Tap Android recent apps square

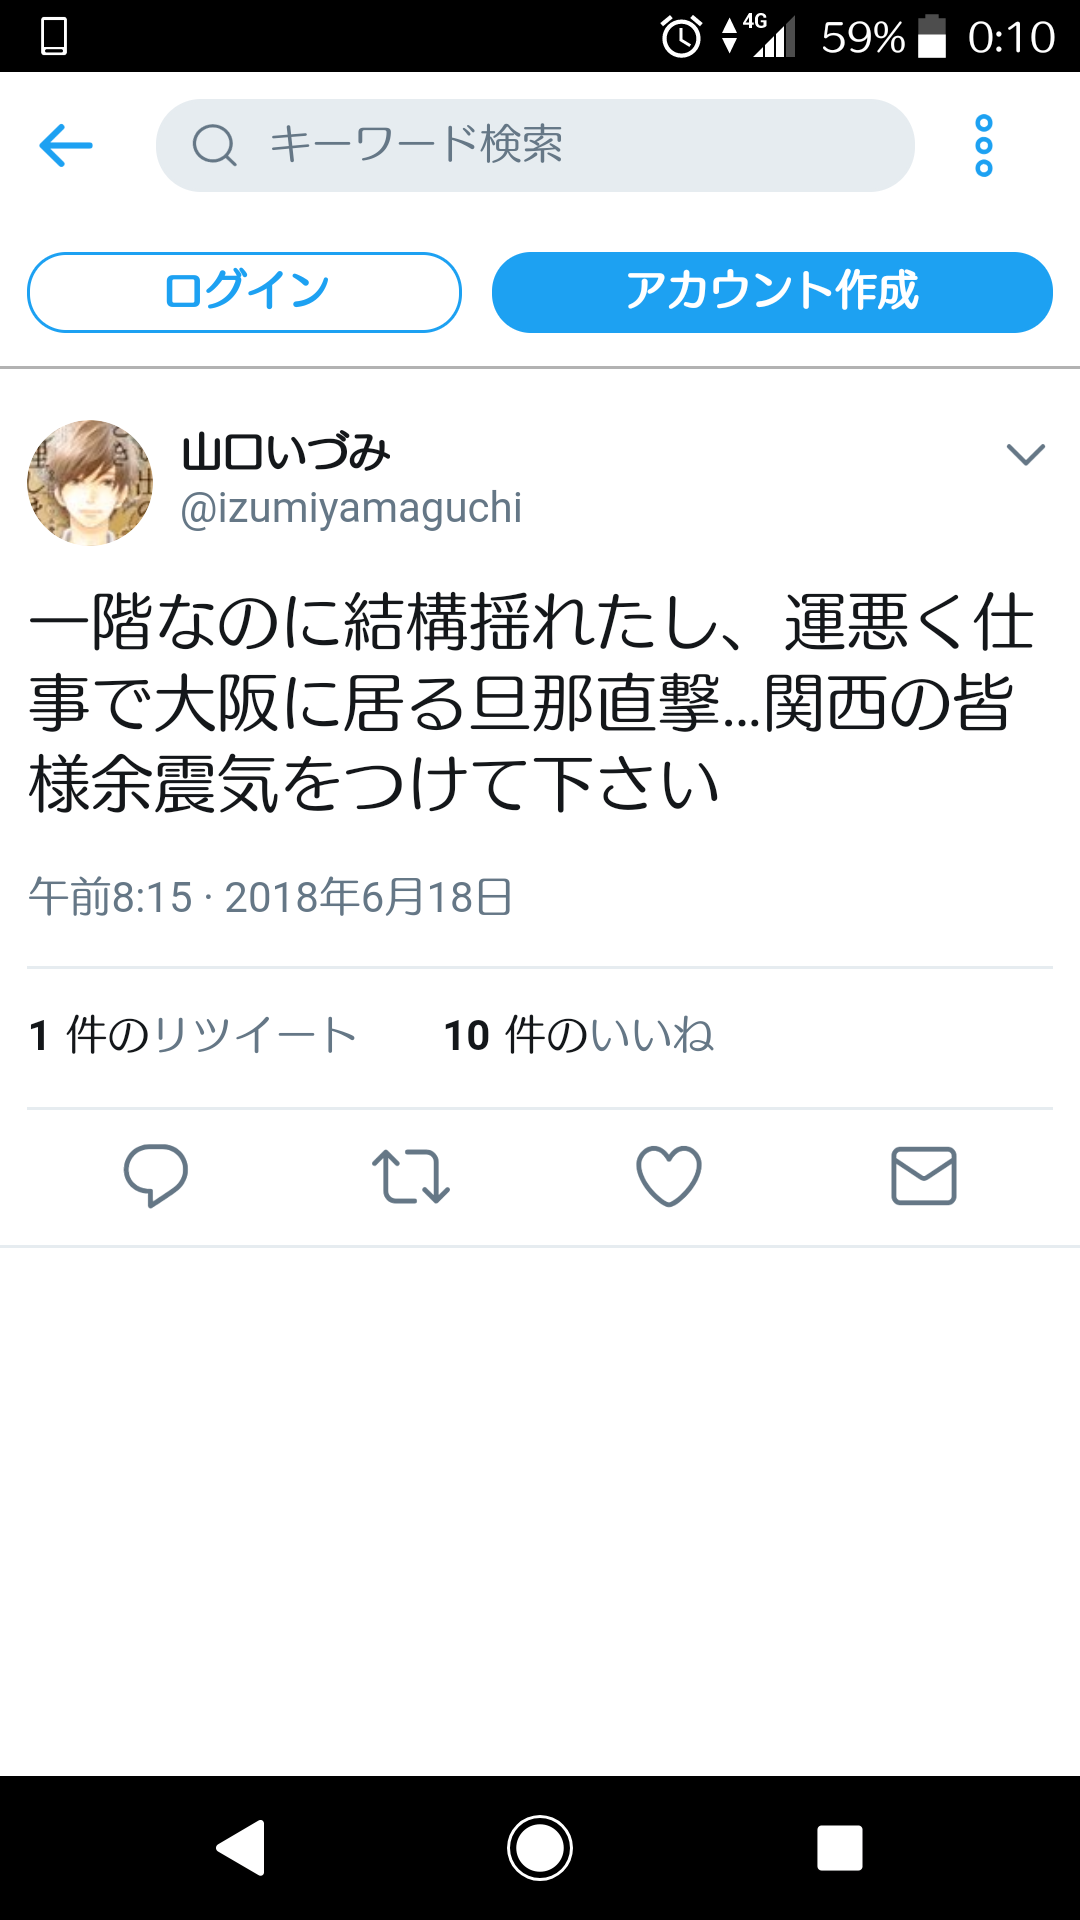840,1848
